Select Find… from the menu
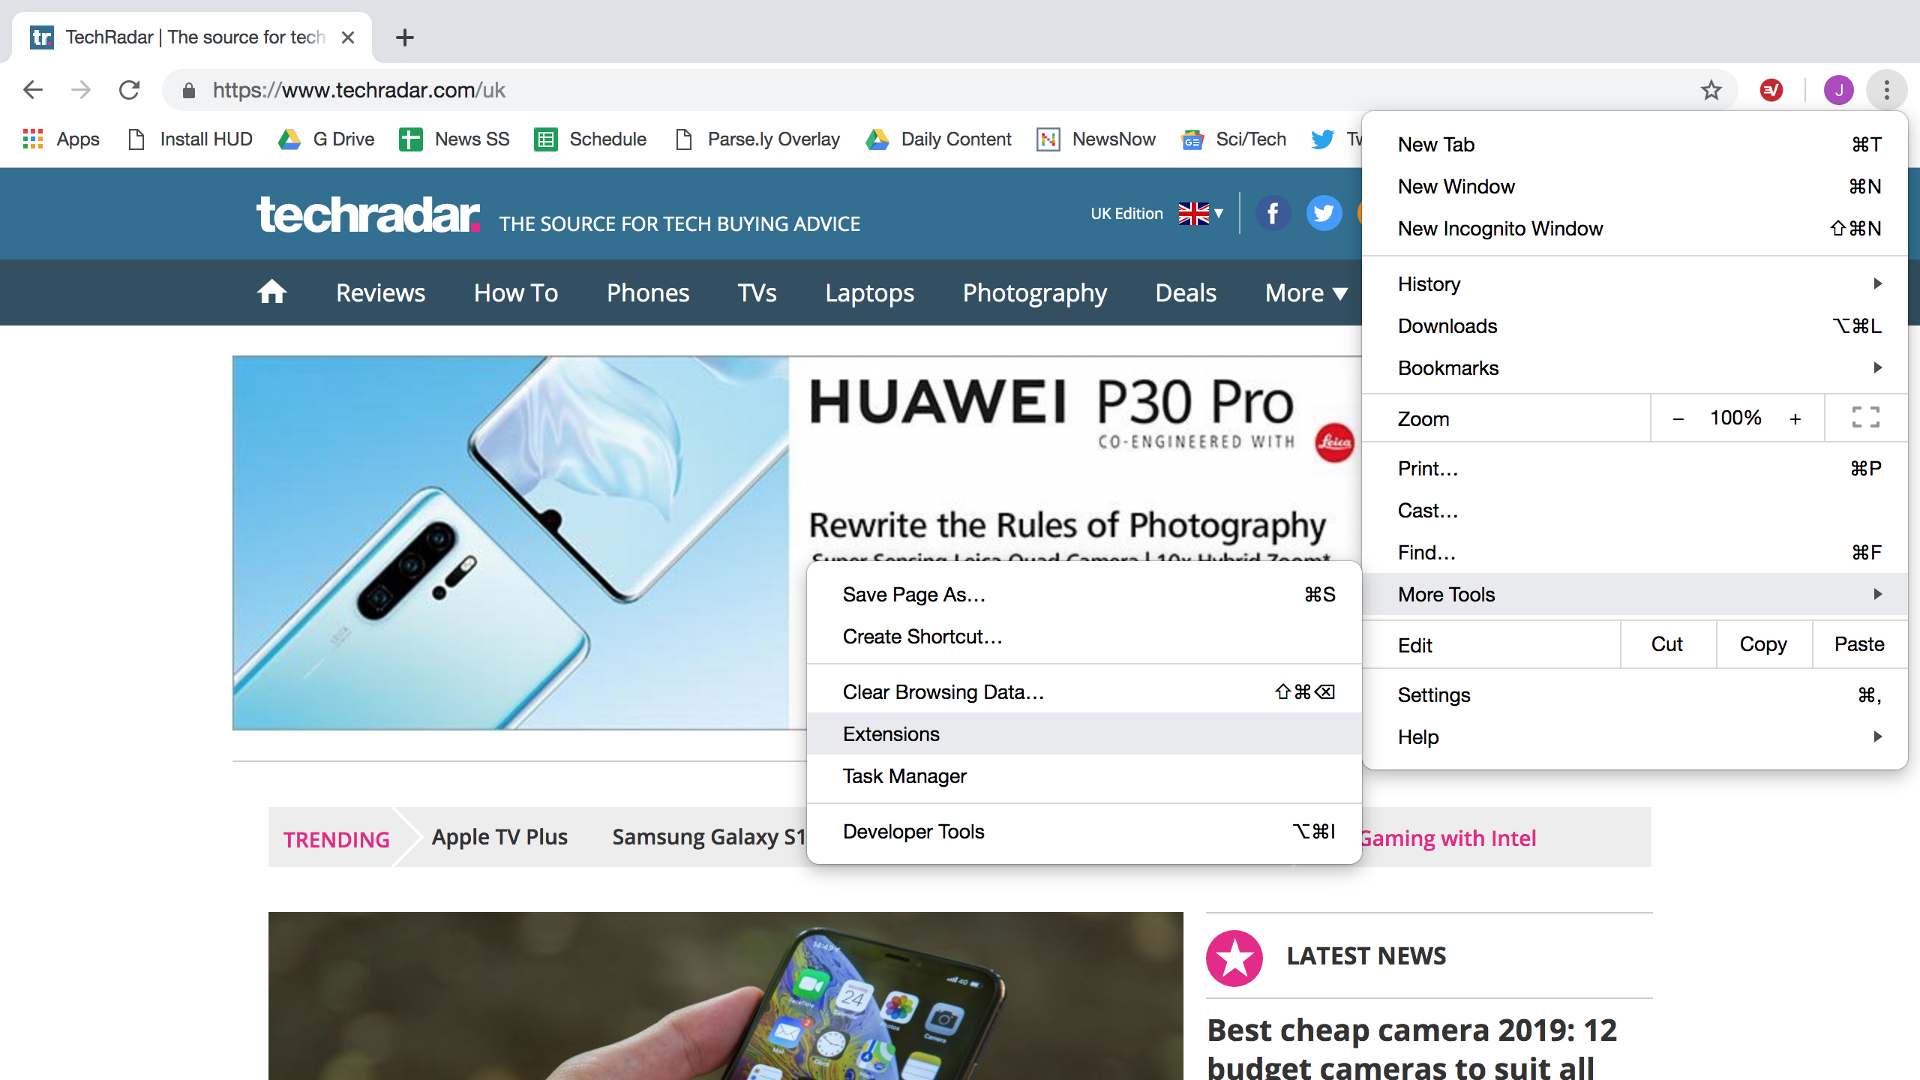 pyautogui.click(x=1634, y=552)
